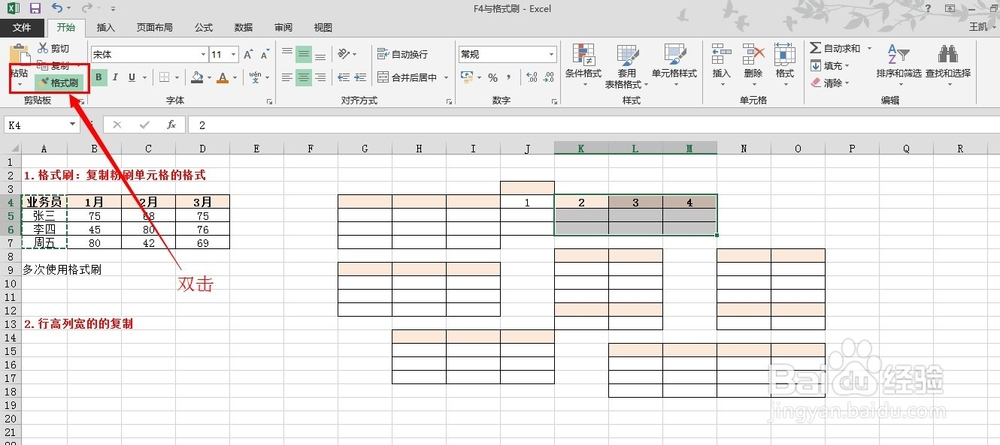Decrease font size with the smaller A icon

pos(263,55)
